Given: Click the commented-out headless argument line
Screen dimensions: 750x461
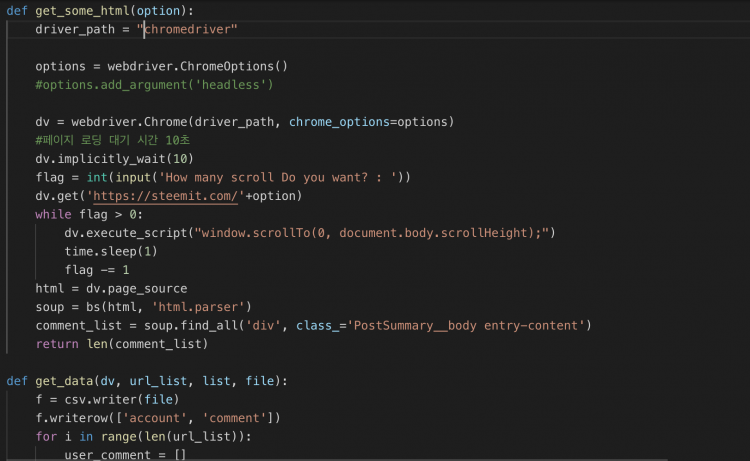Looking at the screenshot, I should (154, 85).
